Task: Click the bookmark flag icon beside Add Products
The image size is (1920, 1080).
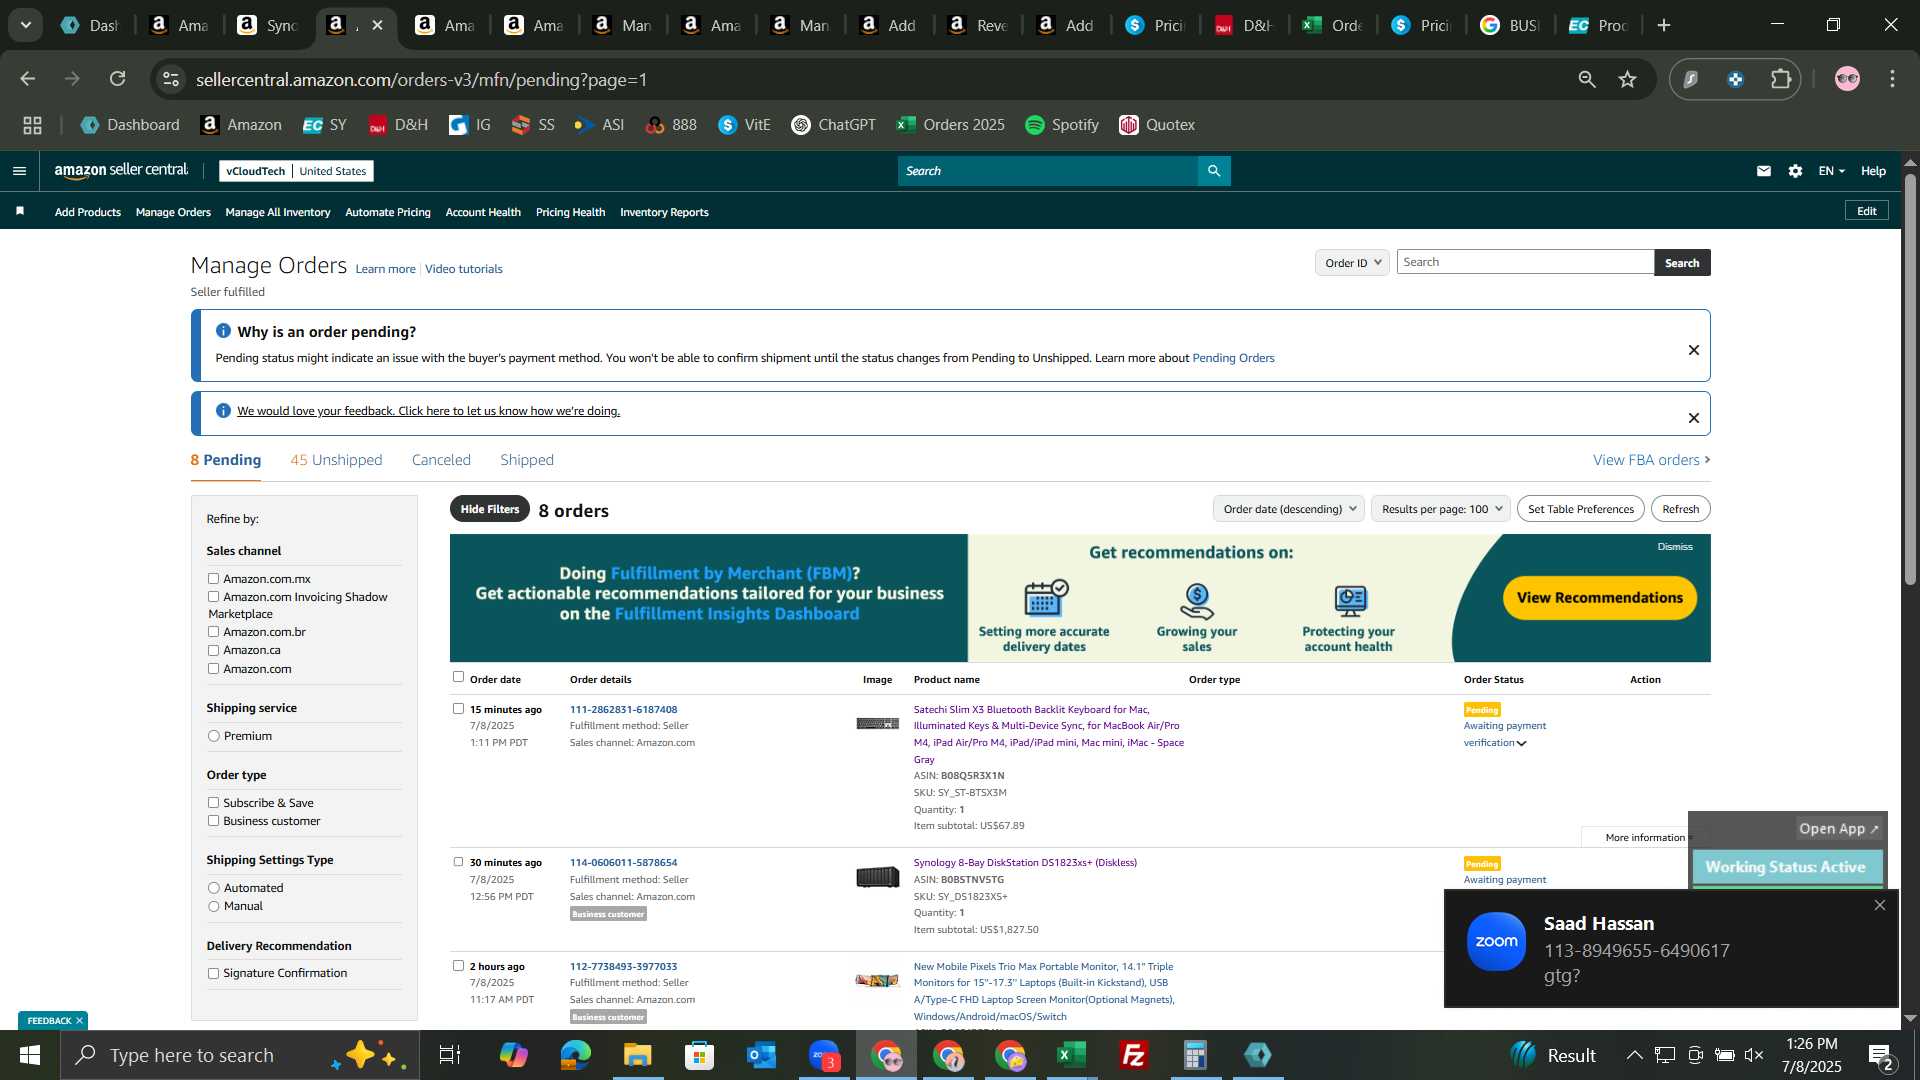Action: (x=20, y=211)
